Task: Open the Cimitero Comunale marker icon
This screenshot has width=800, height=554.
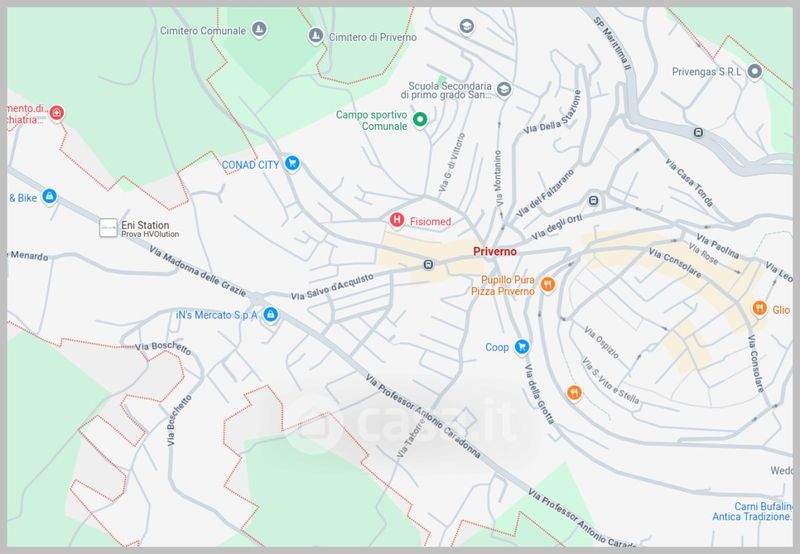Action: 260,30
